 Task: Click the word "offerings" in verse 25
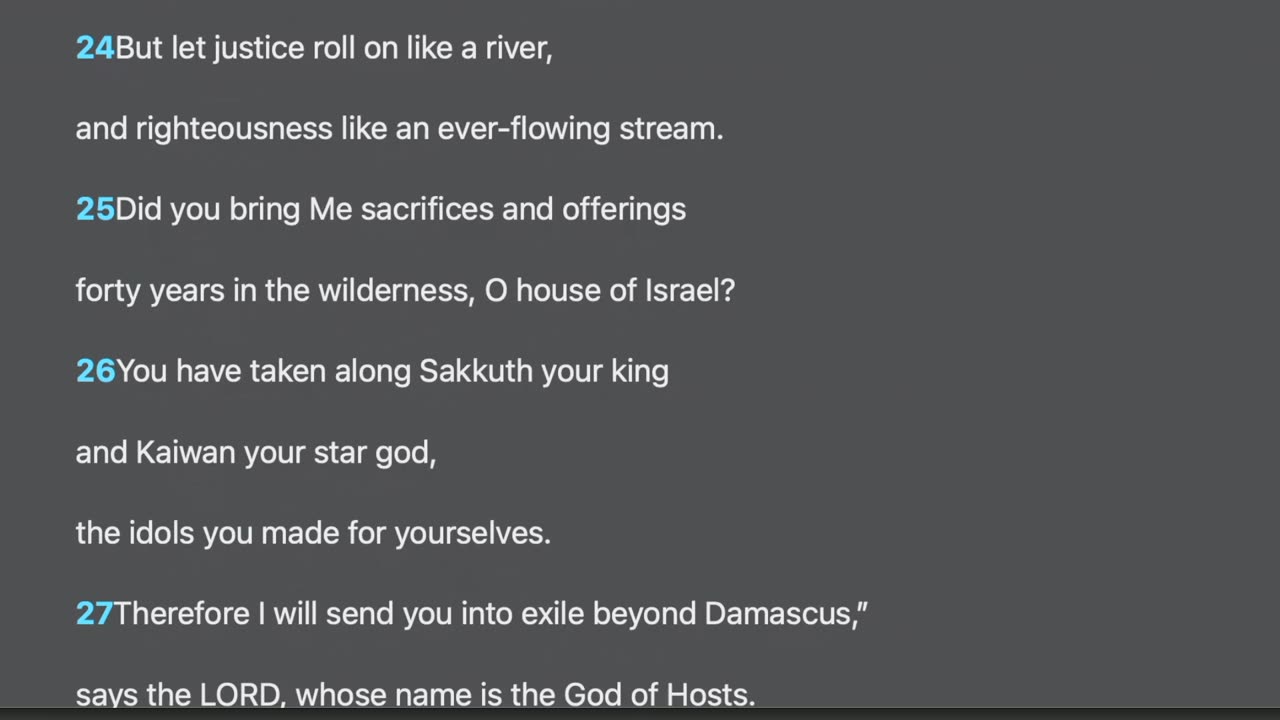point(624,209)
